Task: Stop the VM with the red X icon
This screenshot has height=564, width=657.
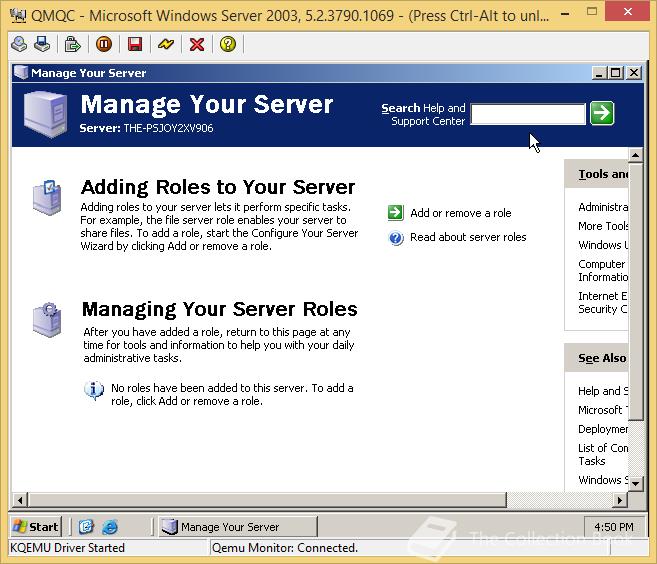Action: tap(197, 44)
